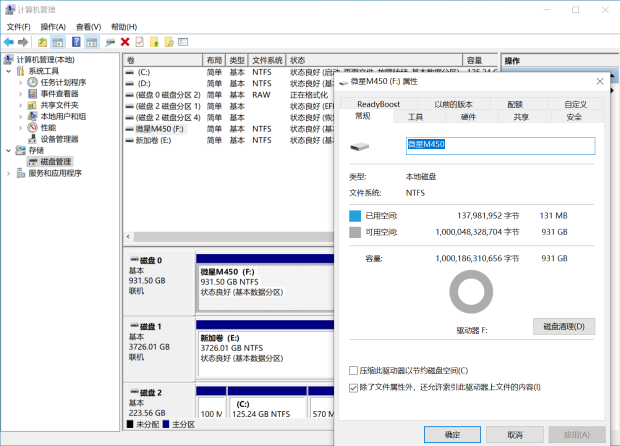Select Performance icon in tree
Screen dimensions: 620x446
coord(32,128)
